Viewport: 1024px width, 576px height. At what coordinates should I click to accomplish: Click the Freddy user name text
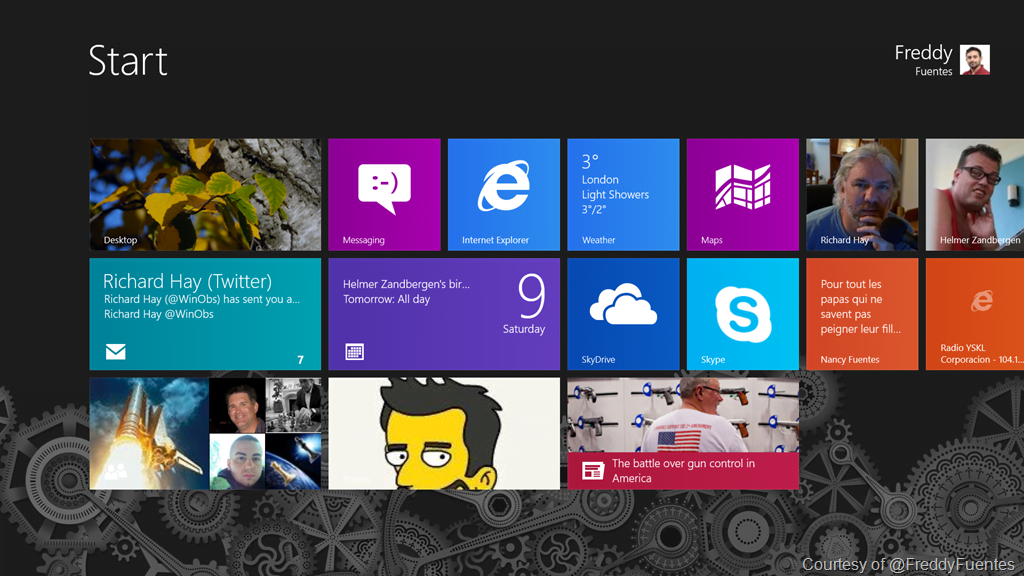[923, 53]
